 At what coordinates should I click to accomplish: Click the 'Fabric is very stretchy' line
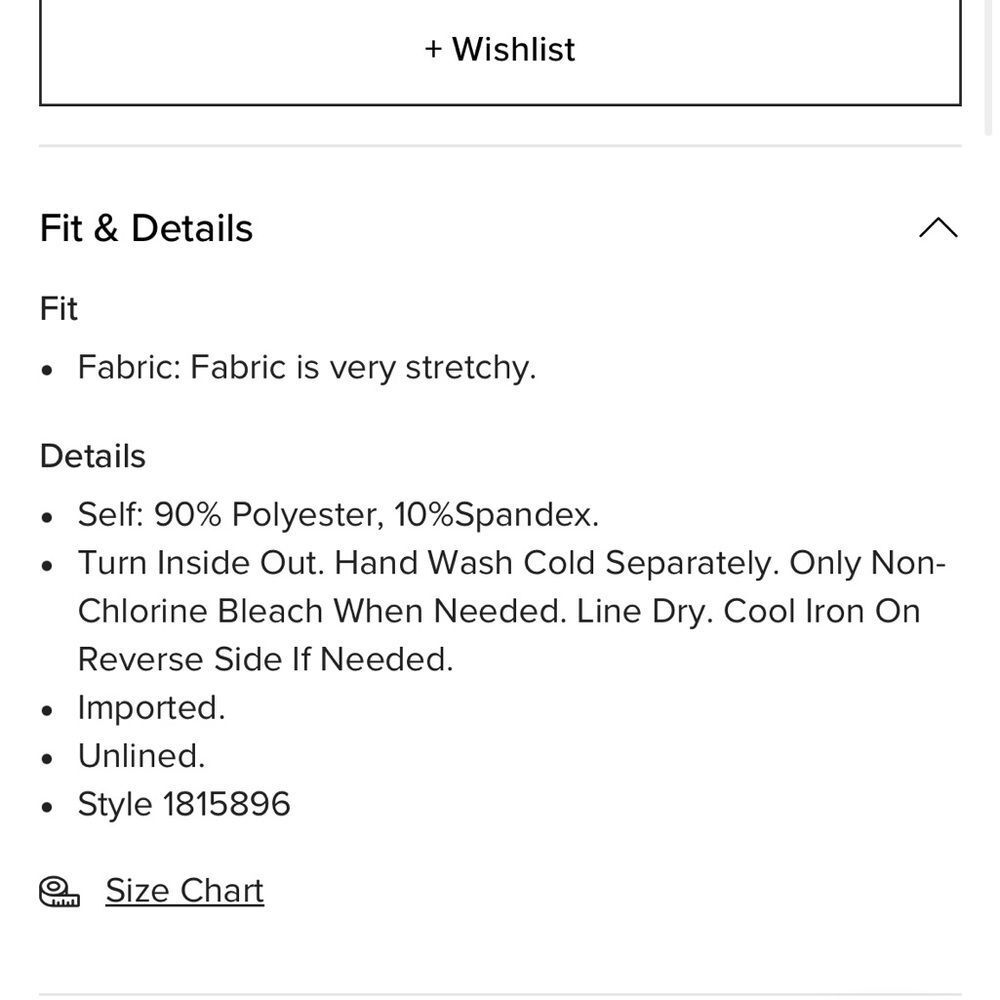click(307, 367)
